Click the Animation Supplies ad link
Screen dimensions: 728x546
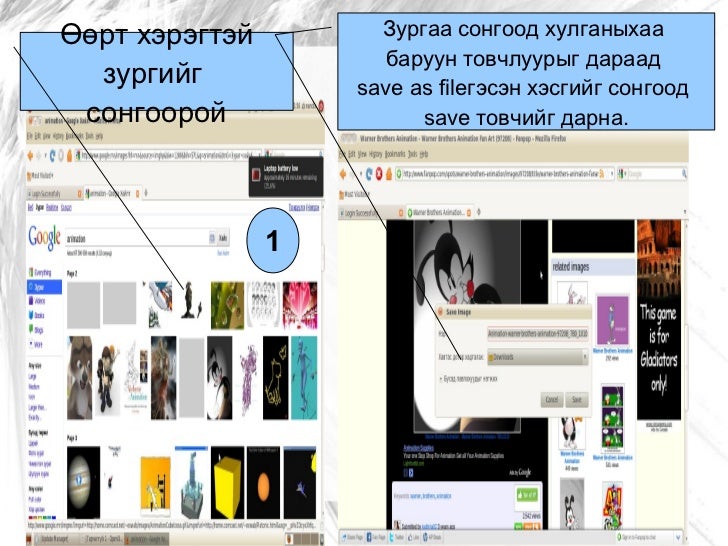418,448
